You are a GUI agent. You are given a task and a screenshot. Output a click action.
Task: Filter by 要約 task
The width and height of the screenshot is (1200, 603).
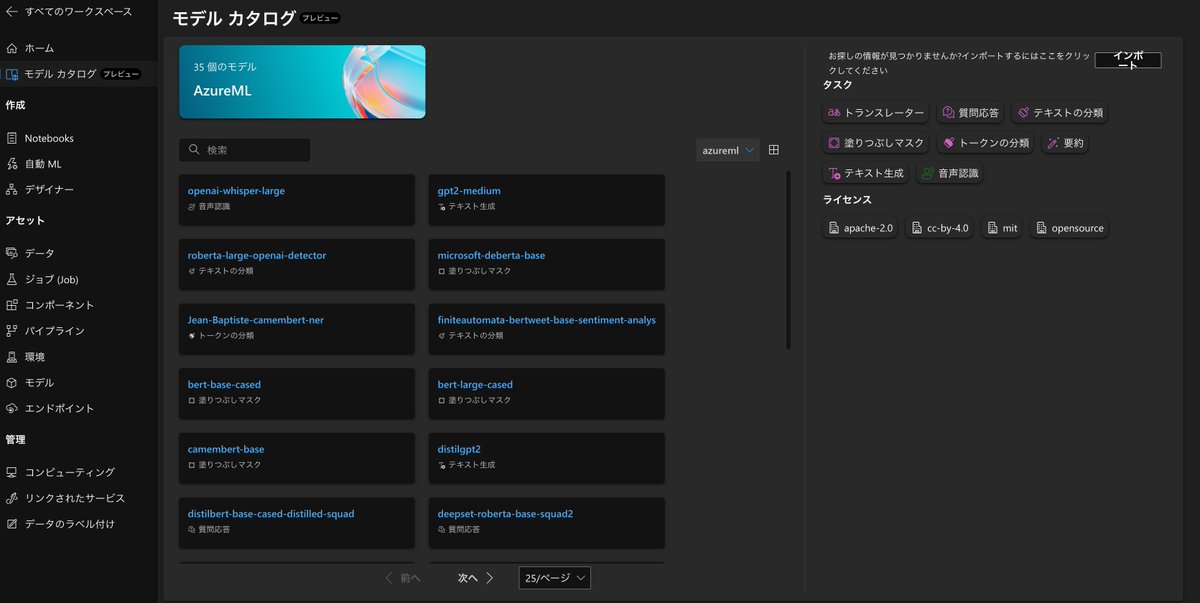1065,143
